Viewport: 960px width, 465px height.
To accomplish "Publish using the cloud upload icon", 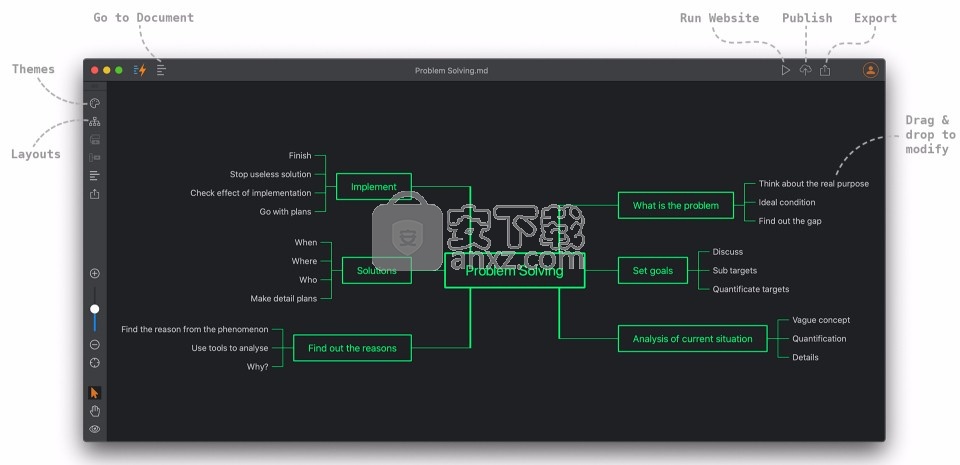I will point(806,70).
